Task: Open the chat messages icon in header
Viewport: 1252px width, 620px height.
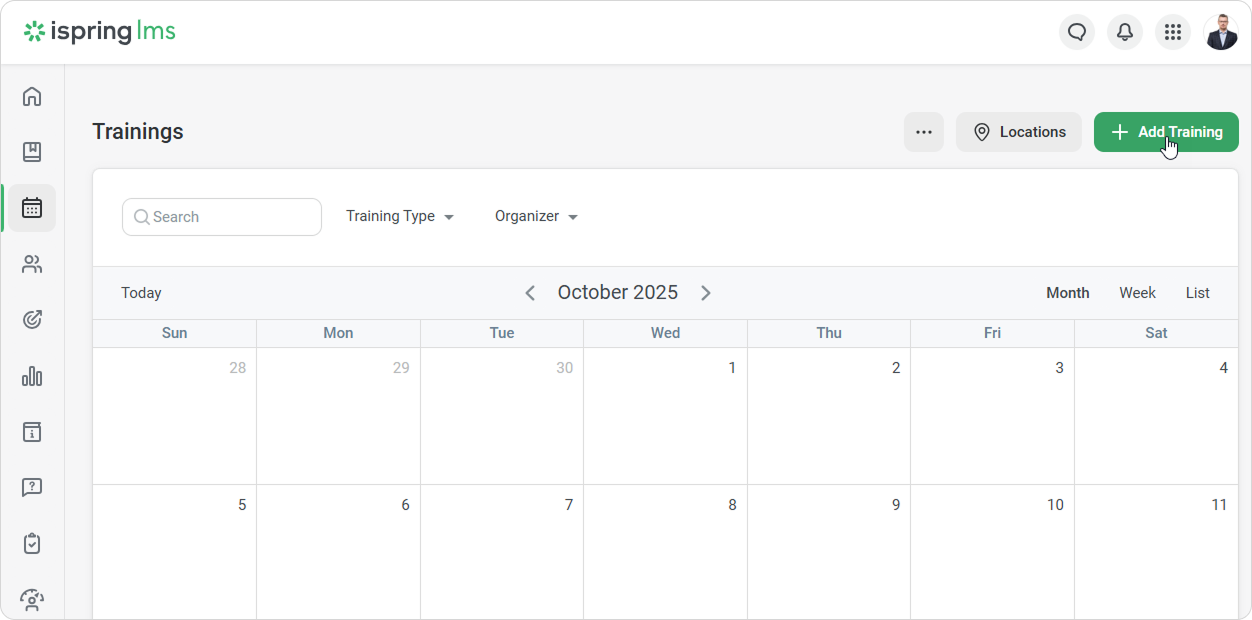Action: point(1077,32)
